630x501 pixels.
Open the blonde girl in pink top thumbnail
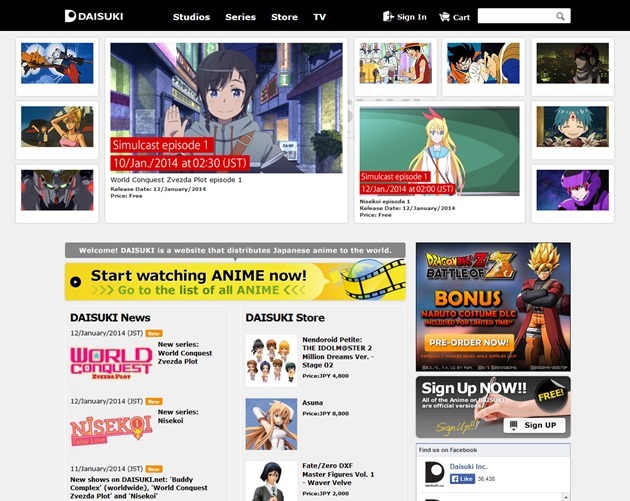coord(57,127)
